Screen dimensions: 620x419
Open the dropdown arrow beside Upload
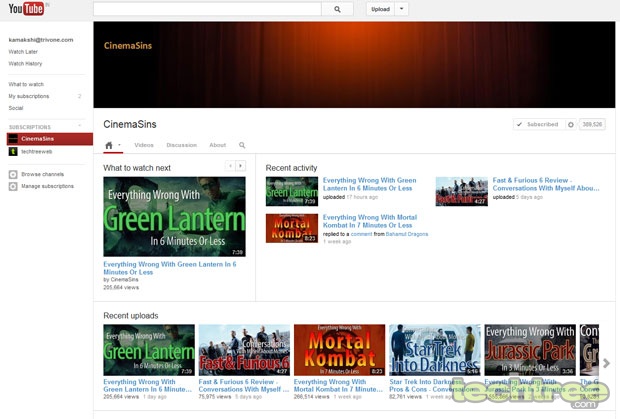point(401,9)
